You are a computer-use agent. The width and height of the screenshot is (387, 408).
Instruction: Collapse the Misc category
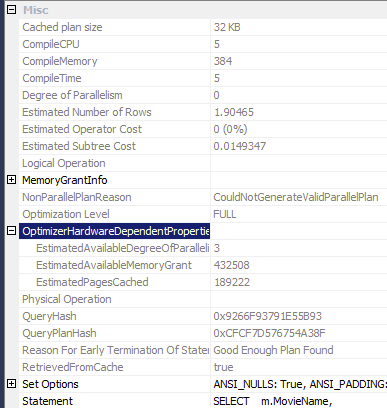[11, 10]
